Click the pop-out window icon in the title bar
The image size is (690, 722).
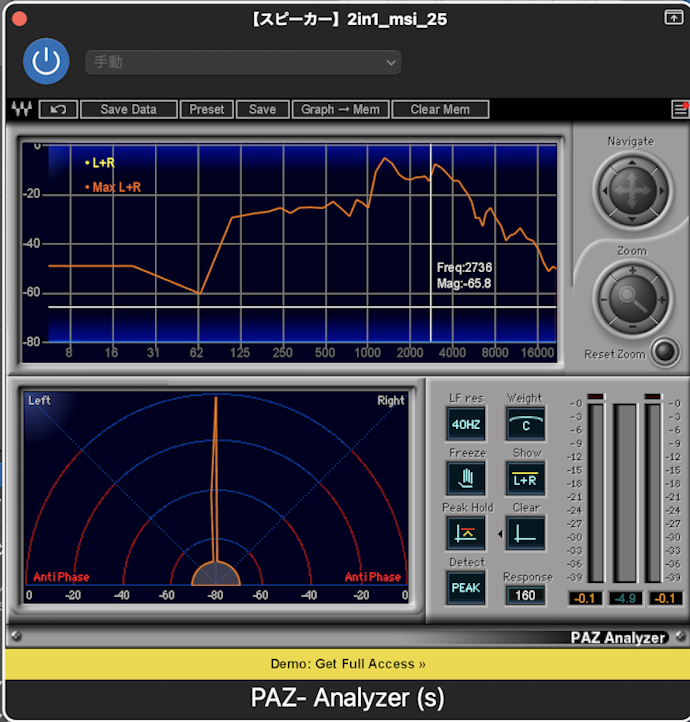(x=674, y=17)
